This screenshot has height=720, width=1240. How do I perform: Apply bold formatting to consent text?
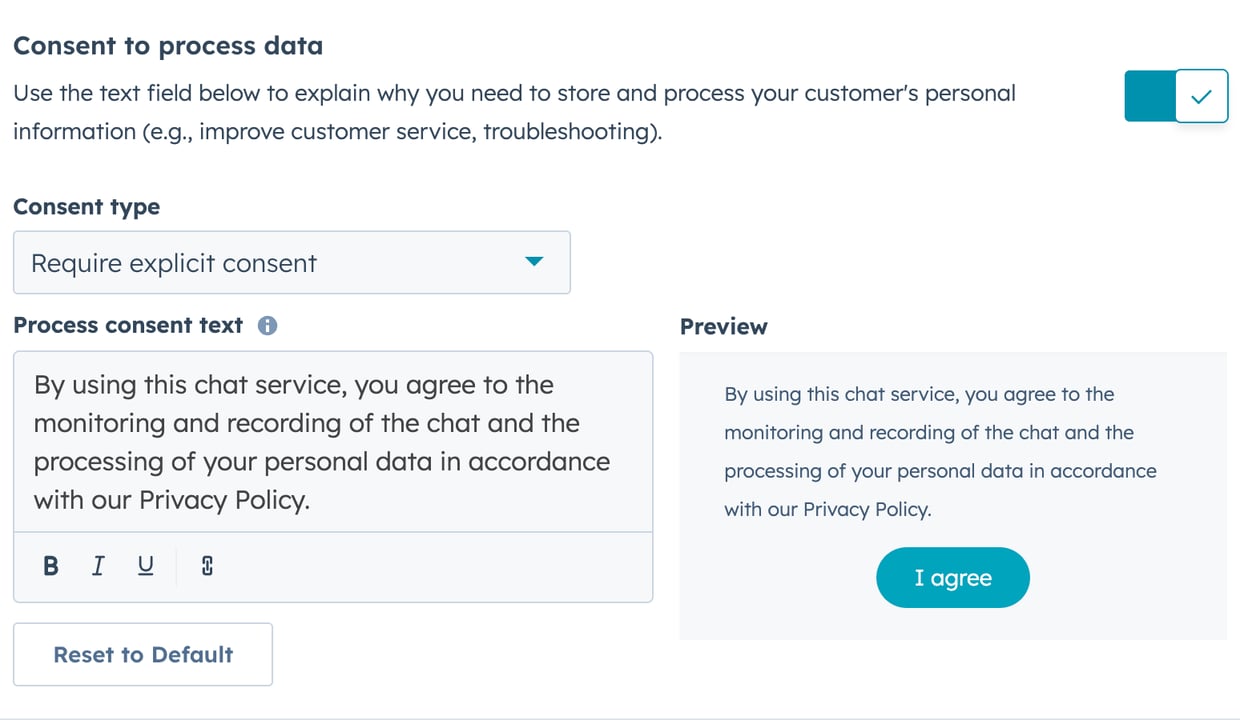click(50, 566)
